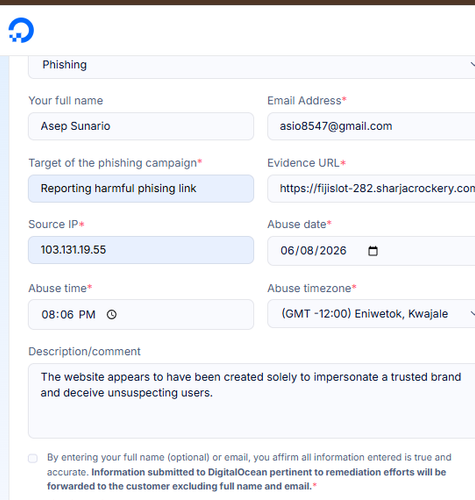This screenshot has width=475, height=500.
Task: Click the 'Your full name' label
Action: 66,100
